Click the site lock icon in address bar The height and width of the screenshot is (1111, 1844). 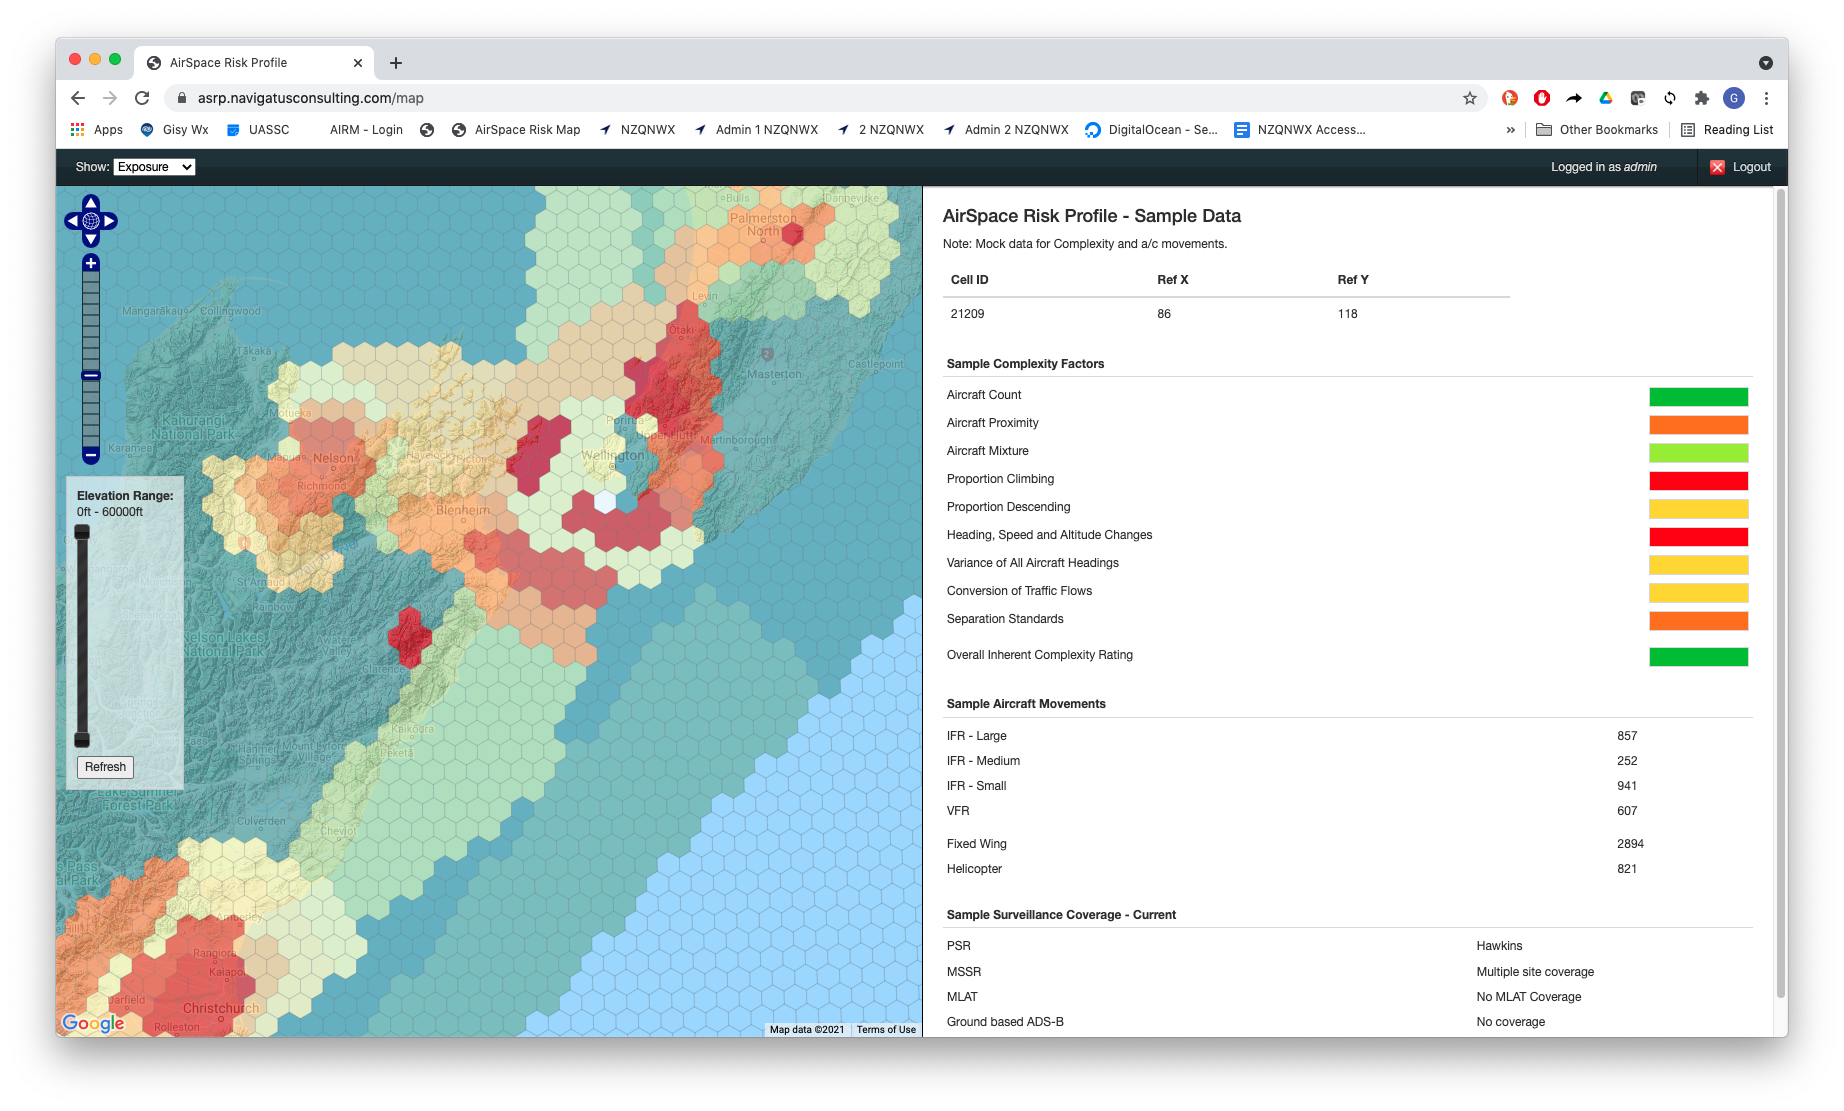[182, 98]
